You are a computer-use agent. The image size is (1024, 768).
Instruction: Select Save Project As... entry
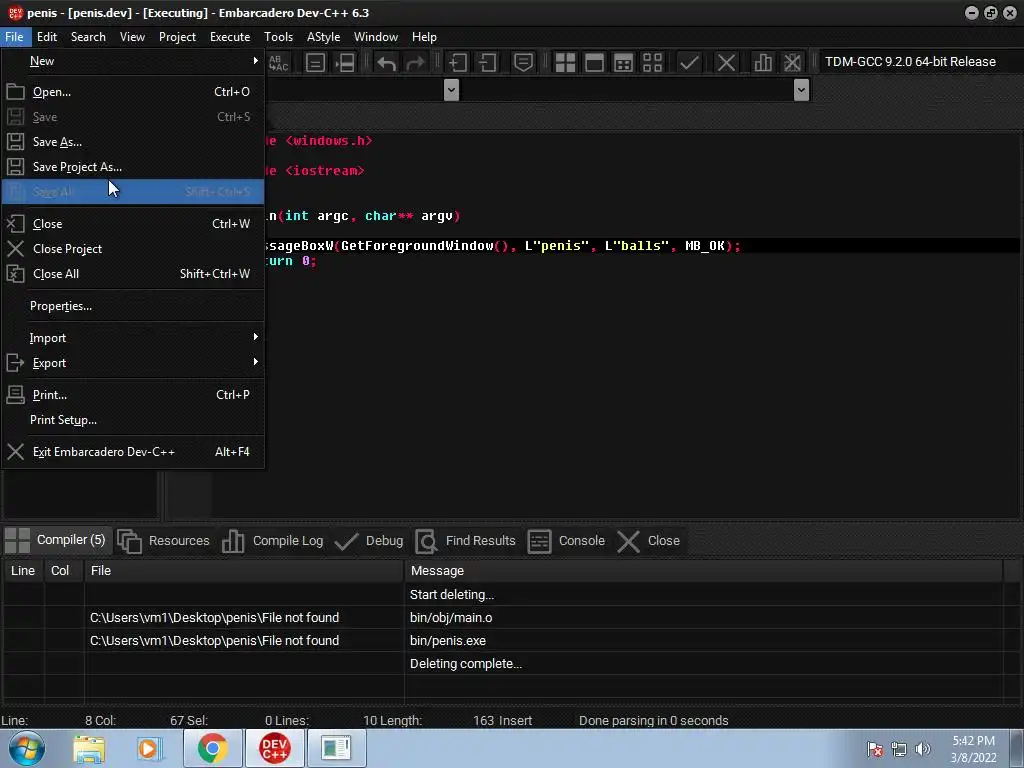133,167
